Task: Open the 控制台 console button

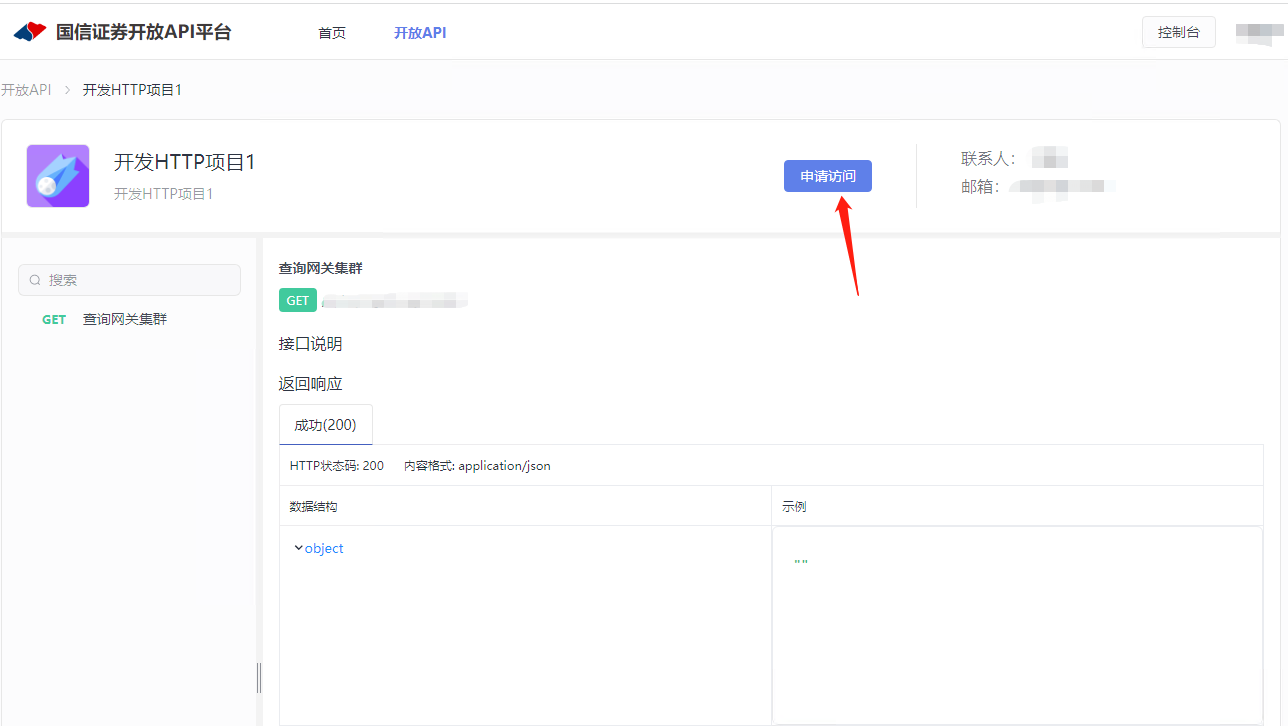Action: (x=1178, y=32)
